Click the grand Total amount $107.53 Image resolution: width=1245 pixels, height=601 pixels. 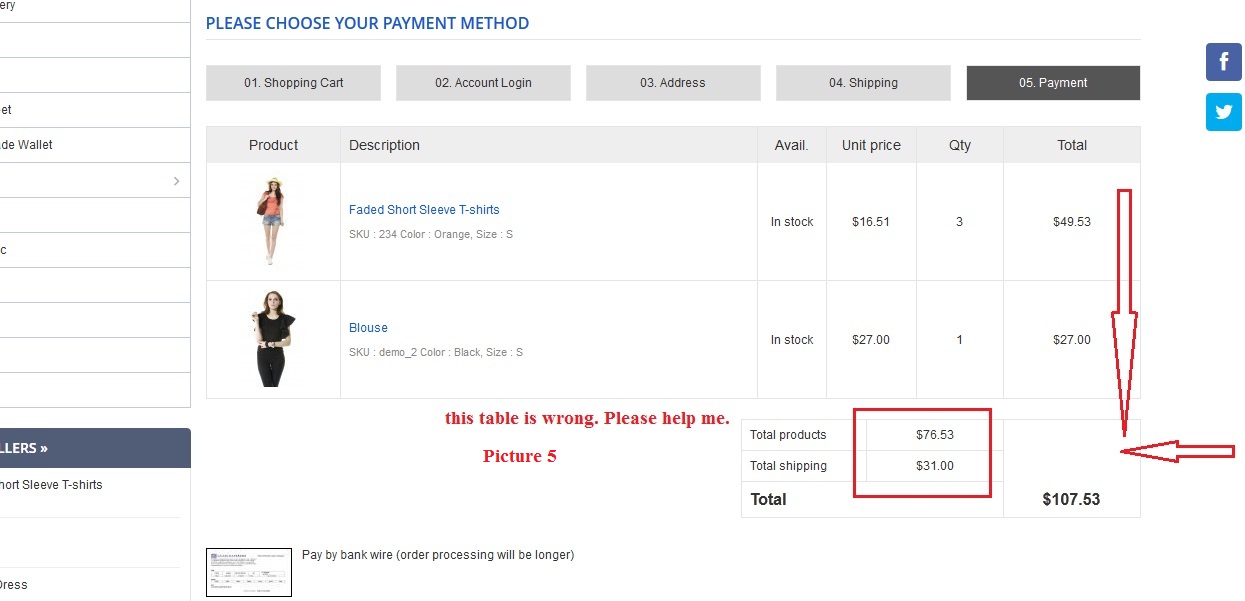tap(1071, 499)
